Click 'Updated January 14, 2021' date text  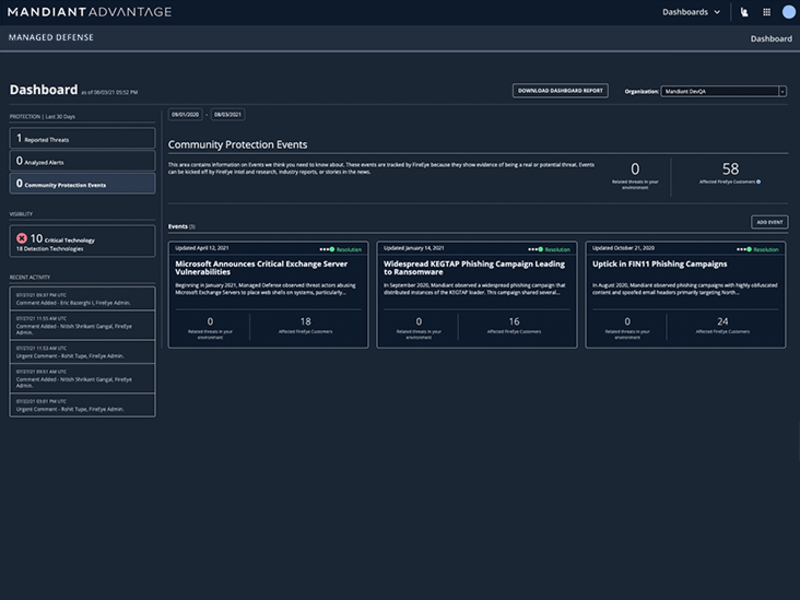[x=414, y=248]
